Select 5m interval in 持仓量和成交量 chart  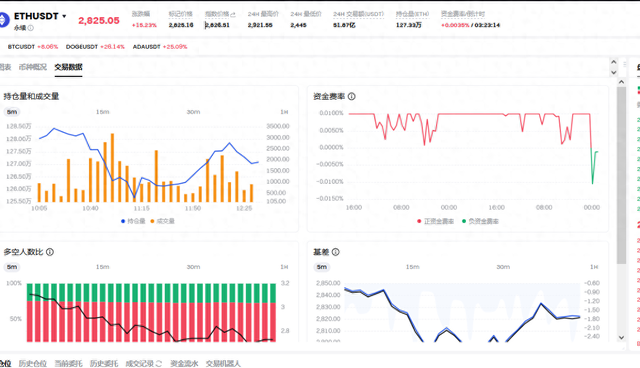click(x=12, y=112)
